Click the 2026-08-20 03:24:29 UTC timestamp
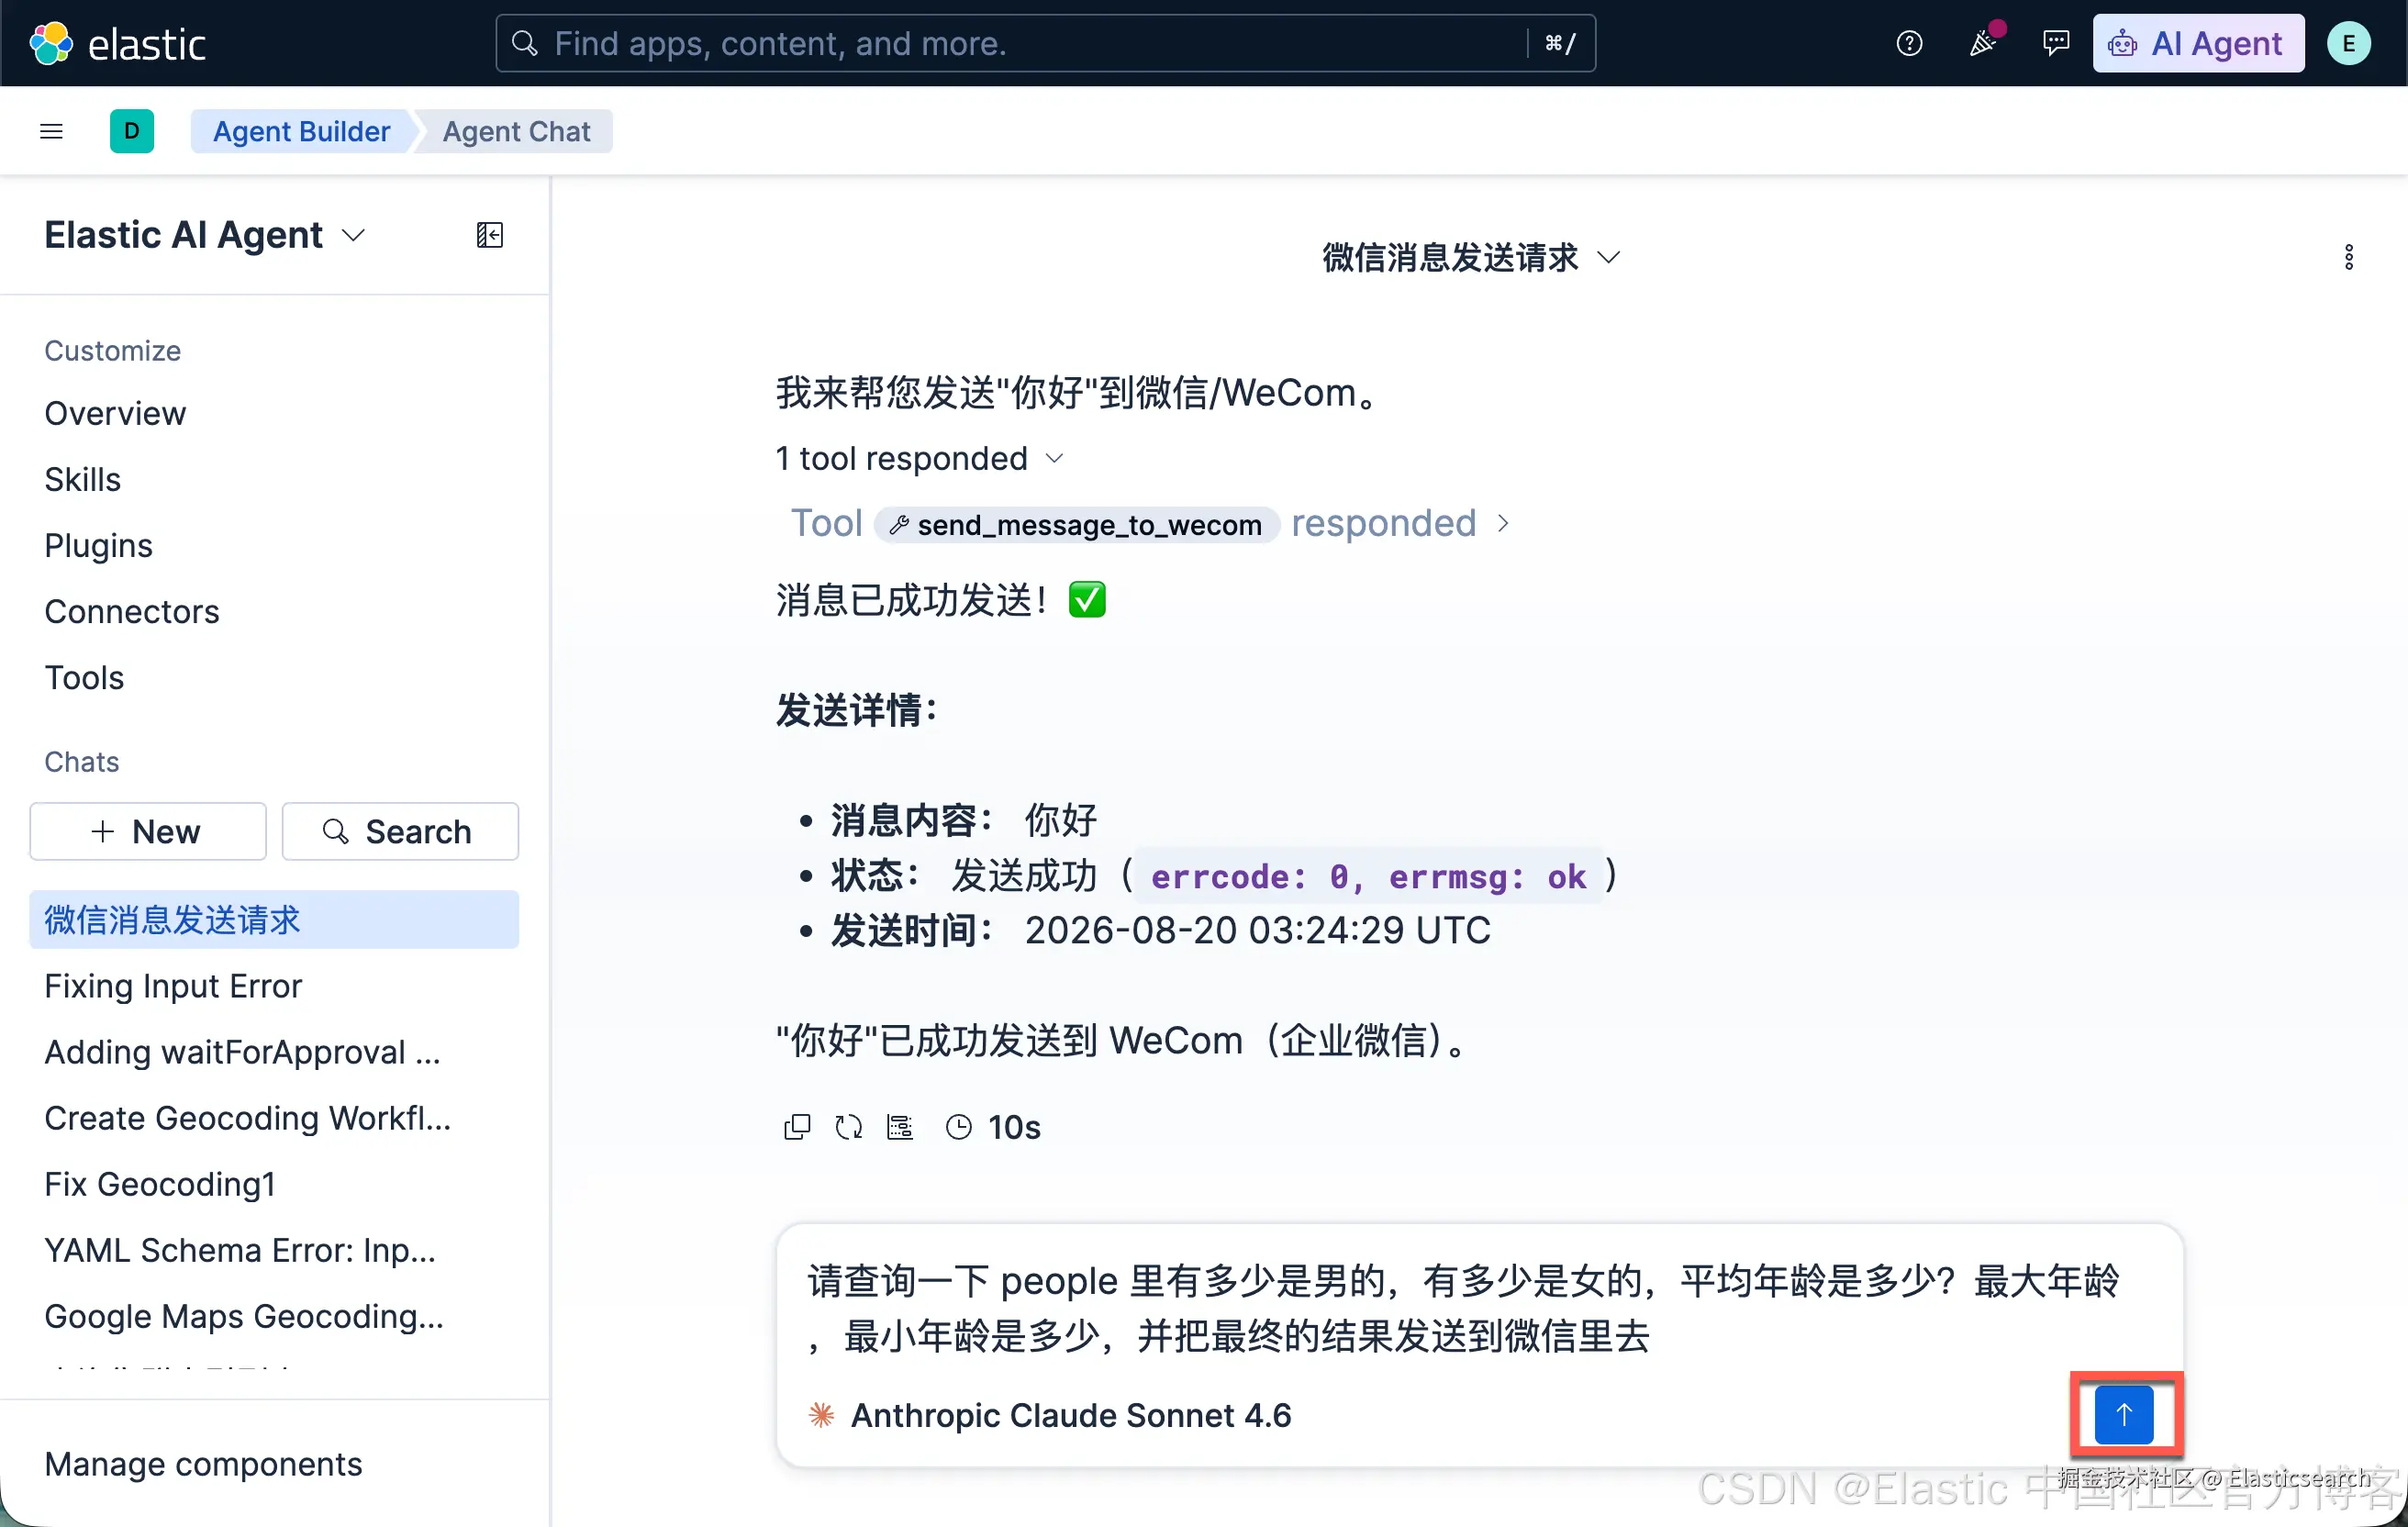The image size is (2408, 1527). (1257, 930)
